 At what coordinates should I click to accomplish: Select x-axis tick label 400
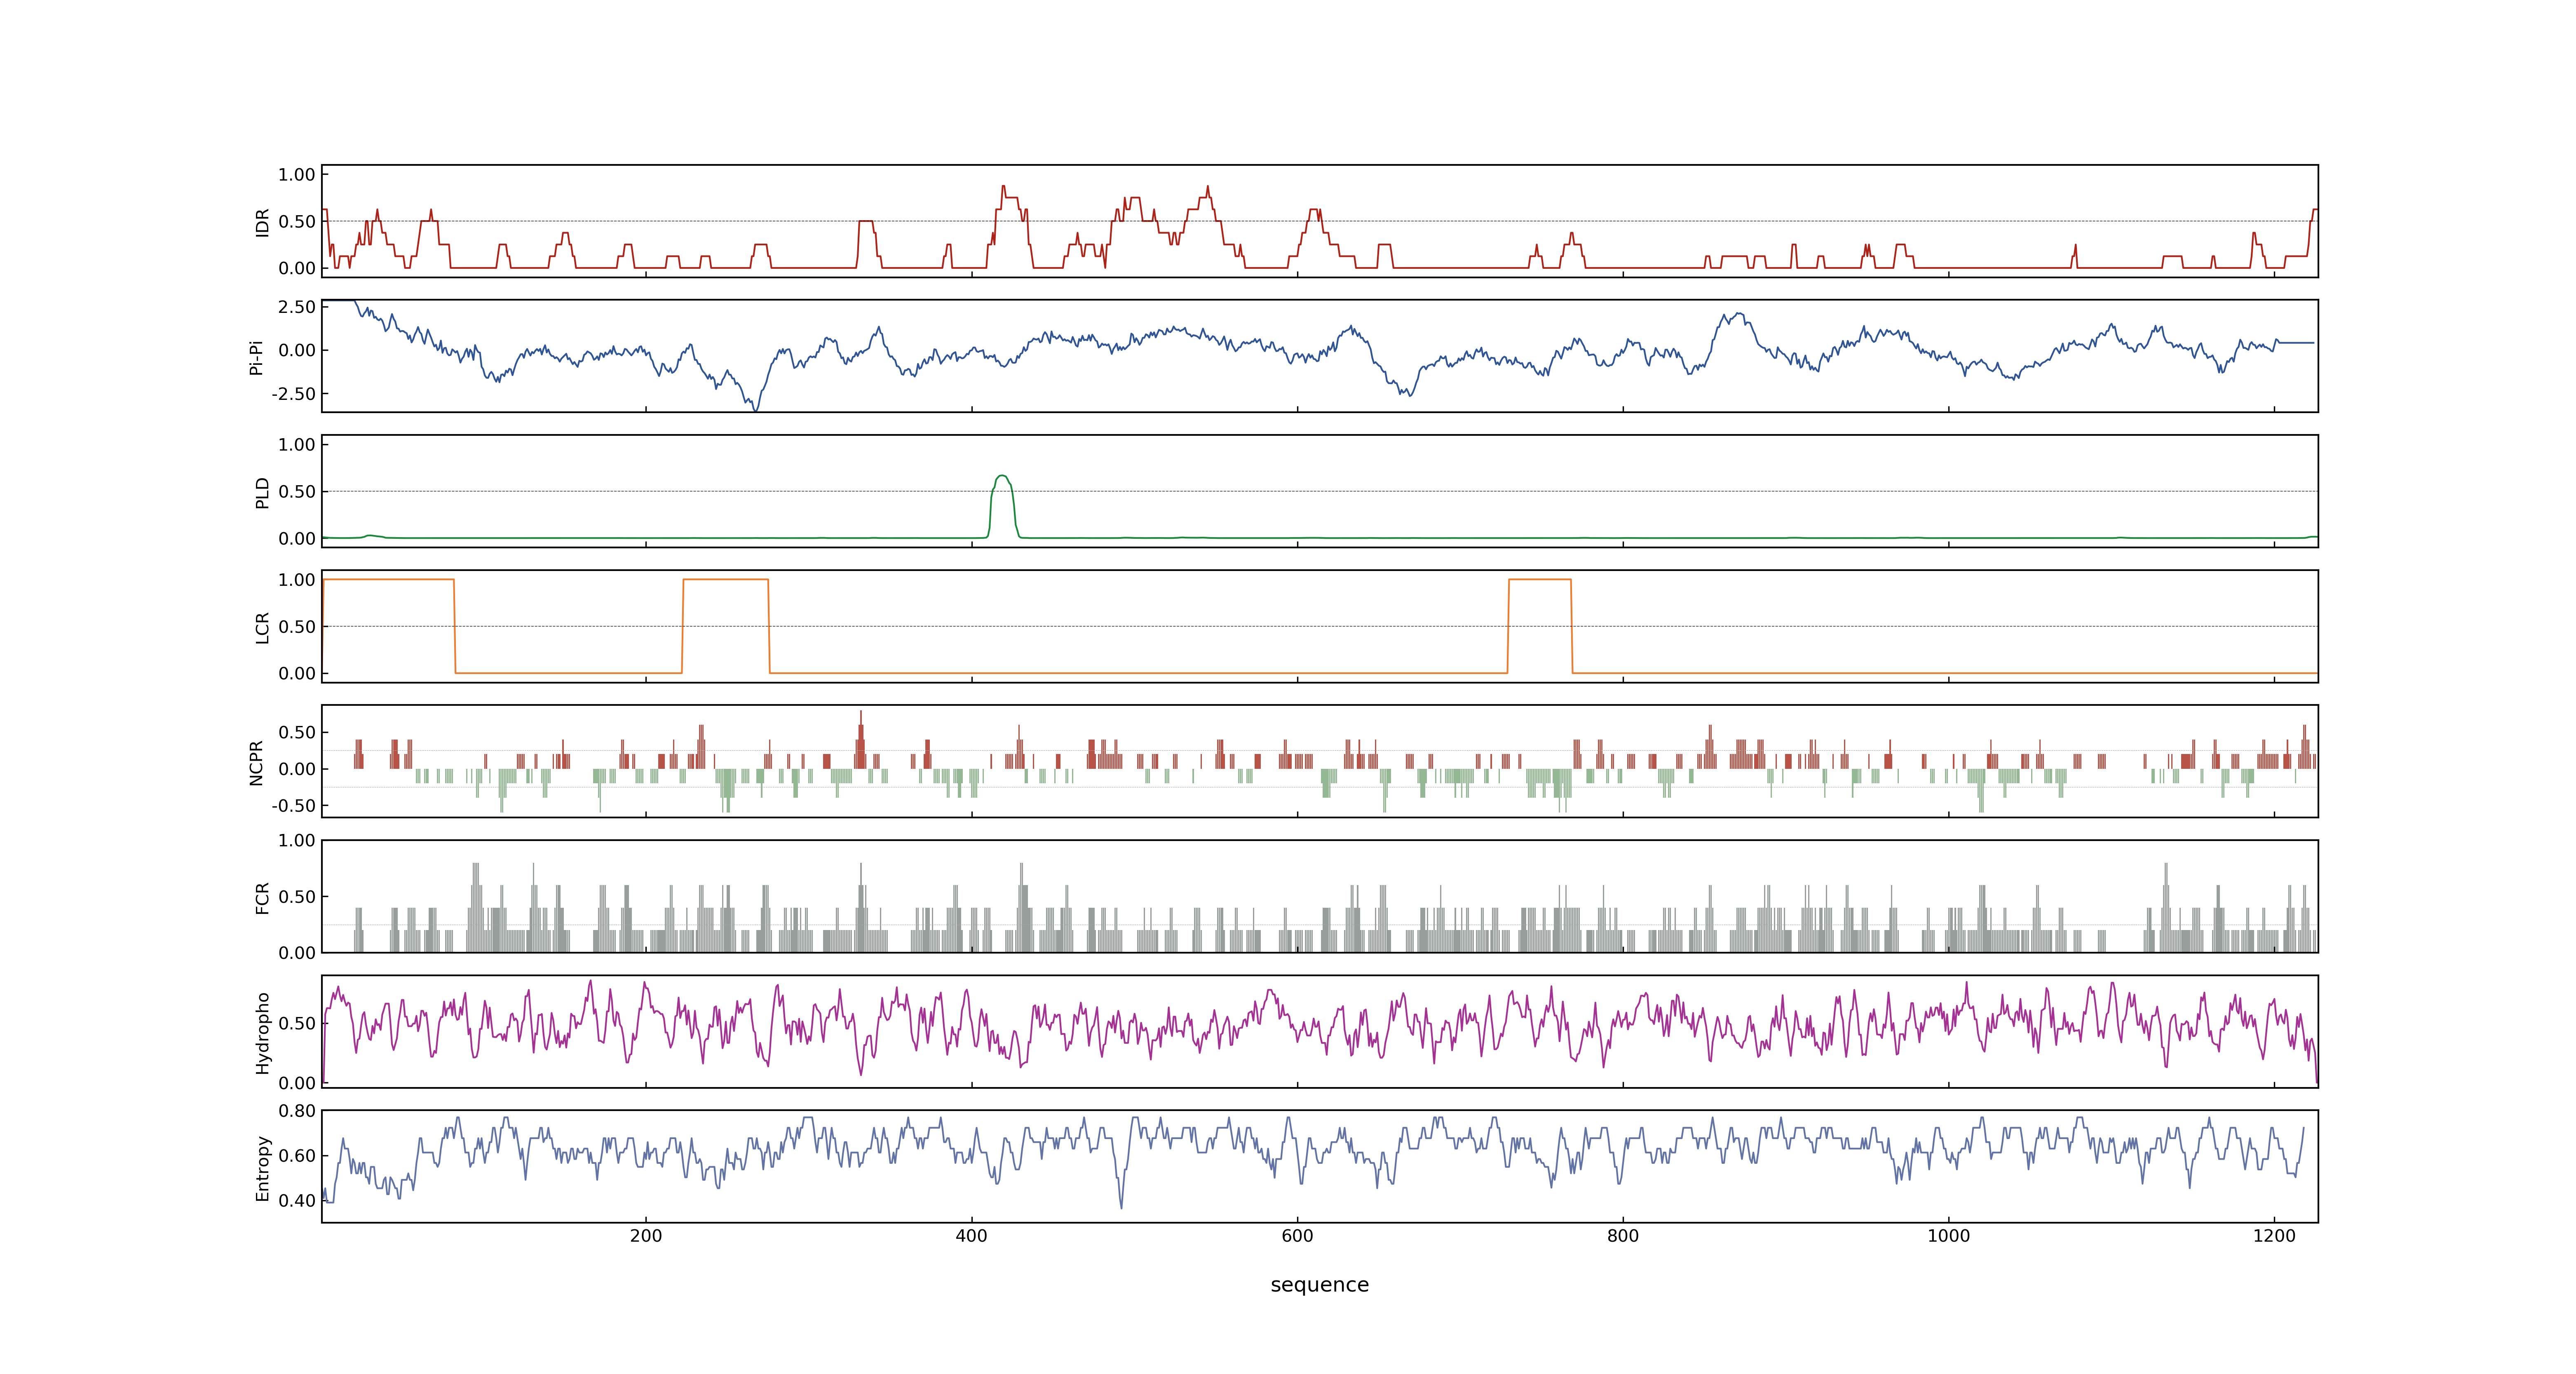click(972, 1236)
